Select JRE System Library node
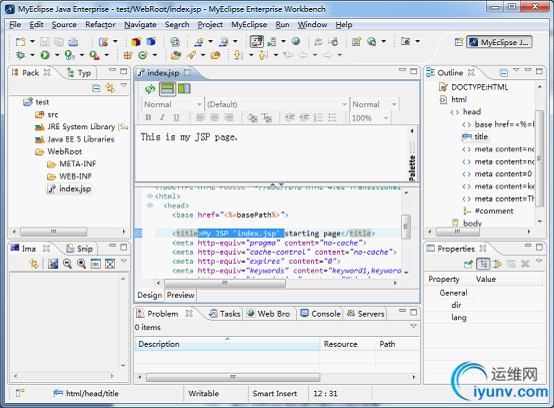Image resolution: width=554 pixels, height=408 pixels. click(82, 126)
